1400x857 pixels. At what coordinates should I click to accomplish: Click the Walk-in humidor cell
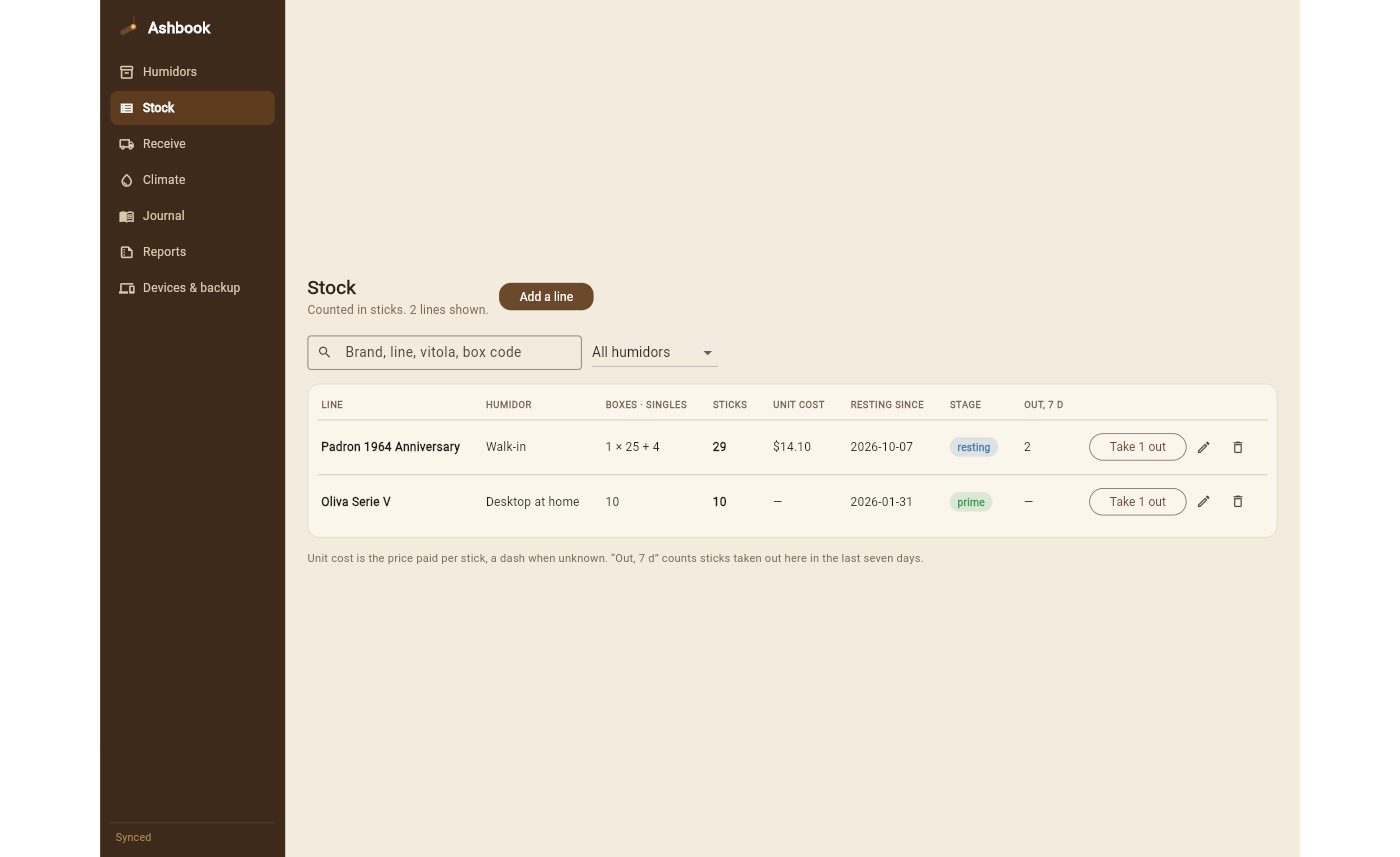point(506,447)
